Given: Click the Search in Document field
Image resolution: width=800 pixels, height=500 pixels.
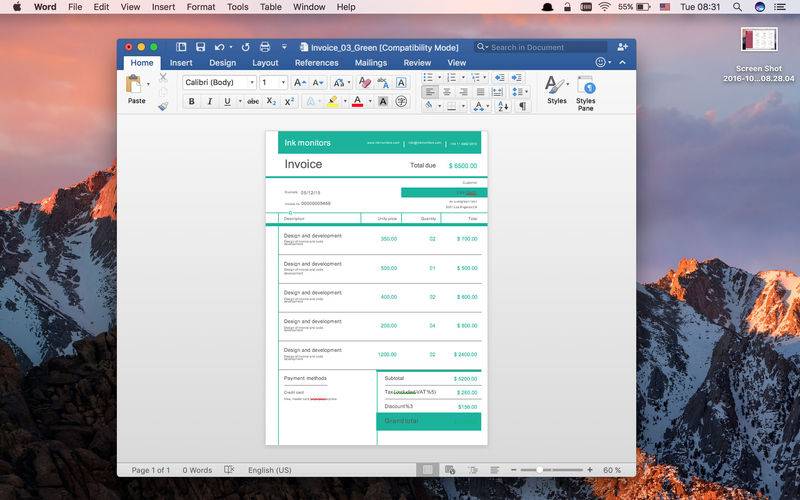Looking at the screenshot, I should point(541,47).
